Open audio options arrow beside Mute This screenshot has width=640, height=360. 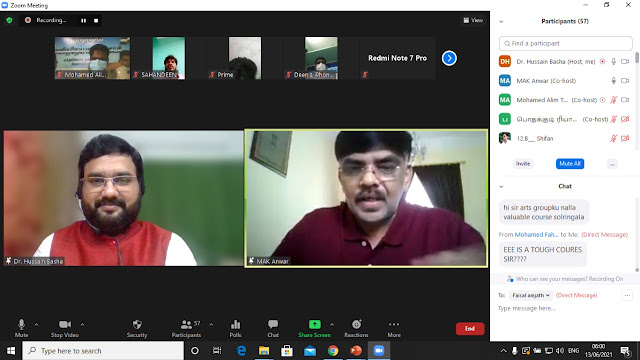click(x=36, y=324)
